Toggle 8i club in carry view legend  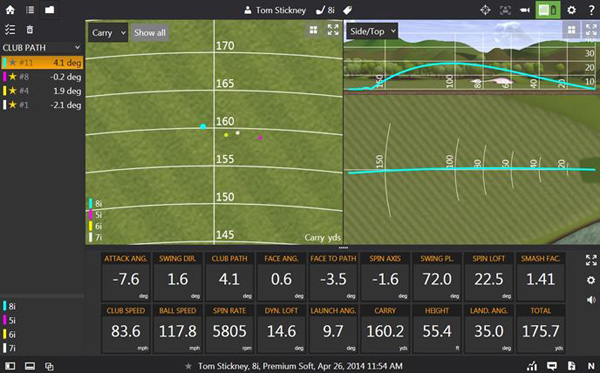pos(96,204)
